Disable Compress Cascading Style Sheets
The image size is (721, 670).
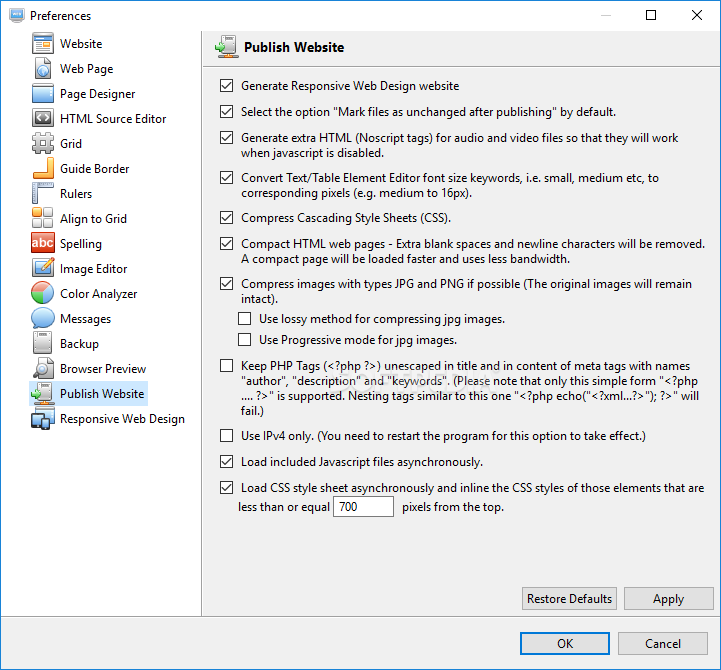pyautogui.click(x=226, y=218)
